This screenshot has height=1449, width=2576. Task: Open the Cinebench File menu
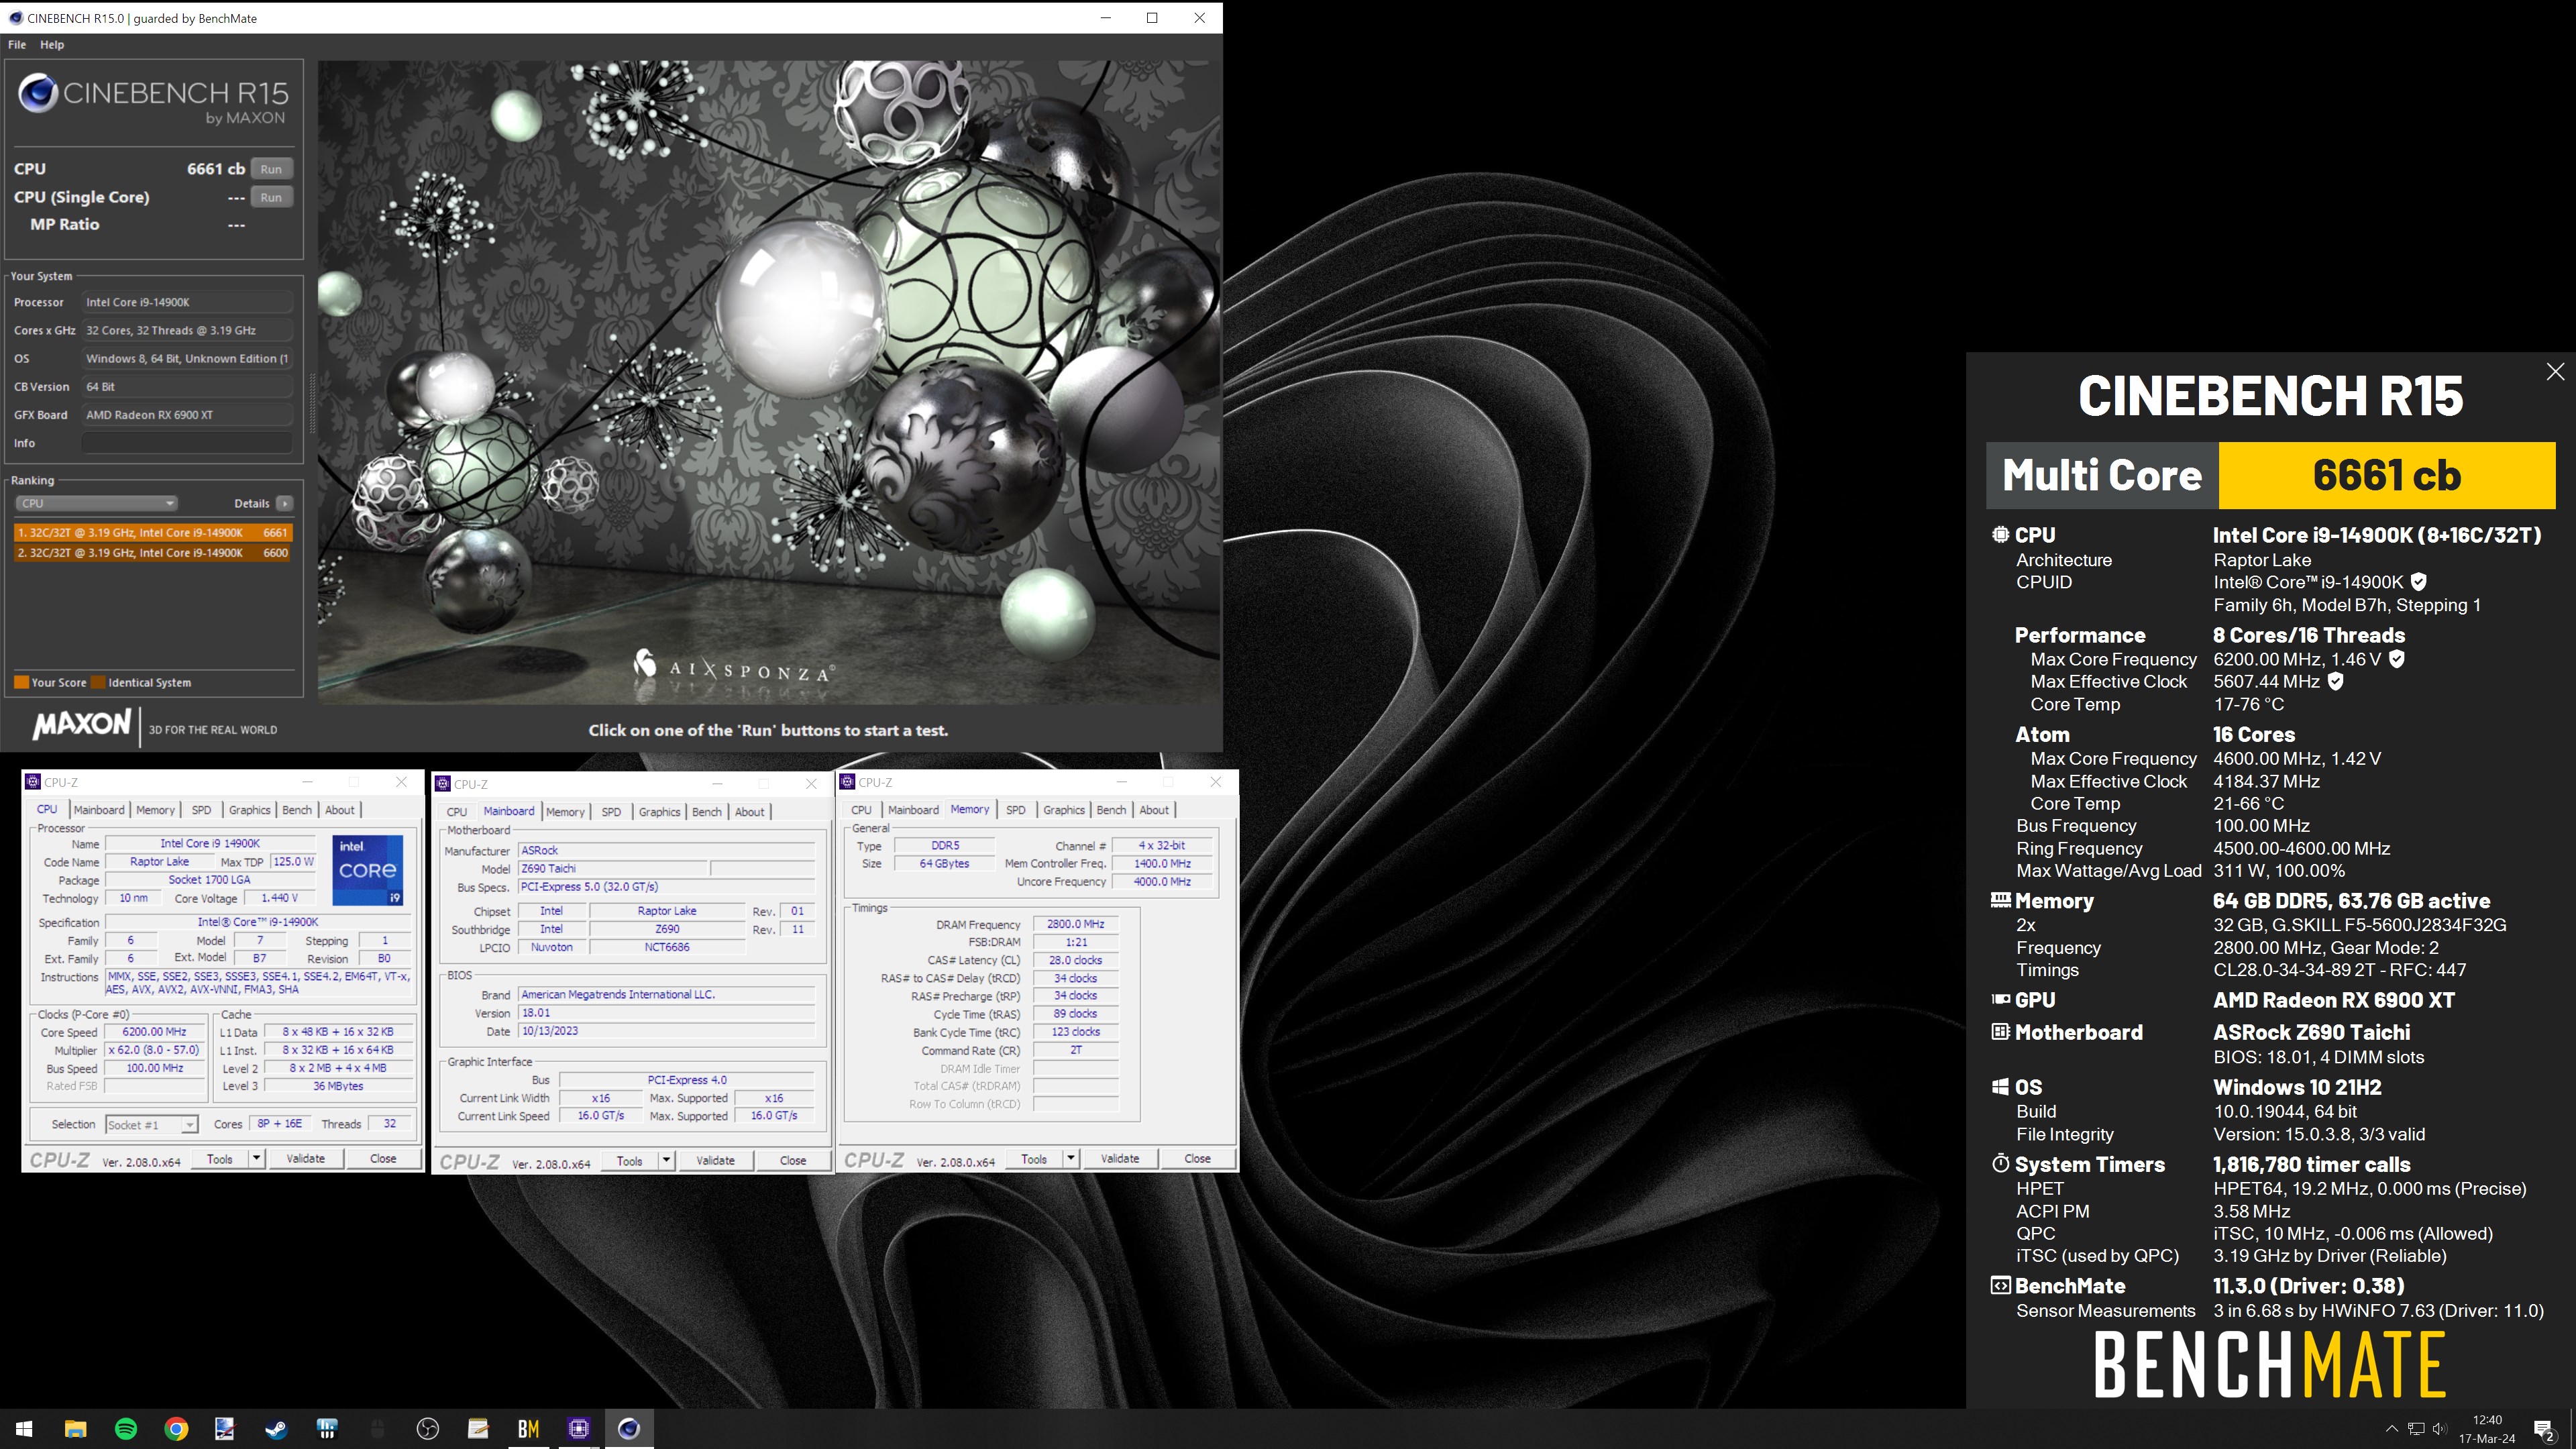[17, 45]
